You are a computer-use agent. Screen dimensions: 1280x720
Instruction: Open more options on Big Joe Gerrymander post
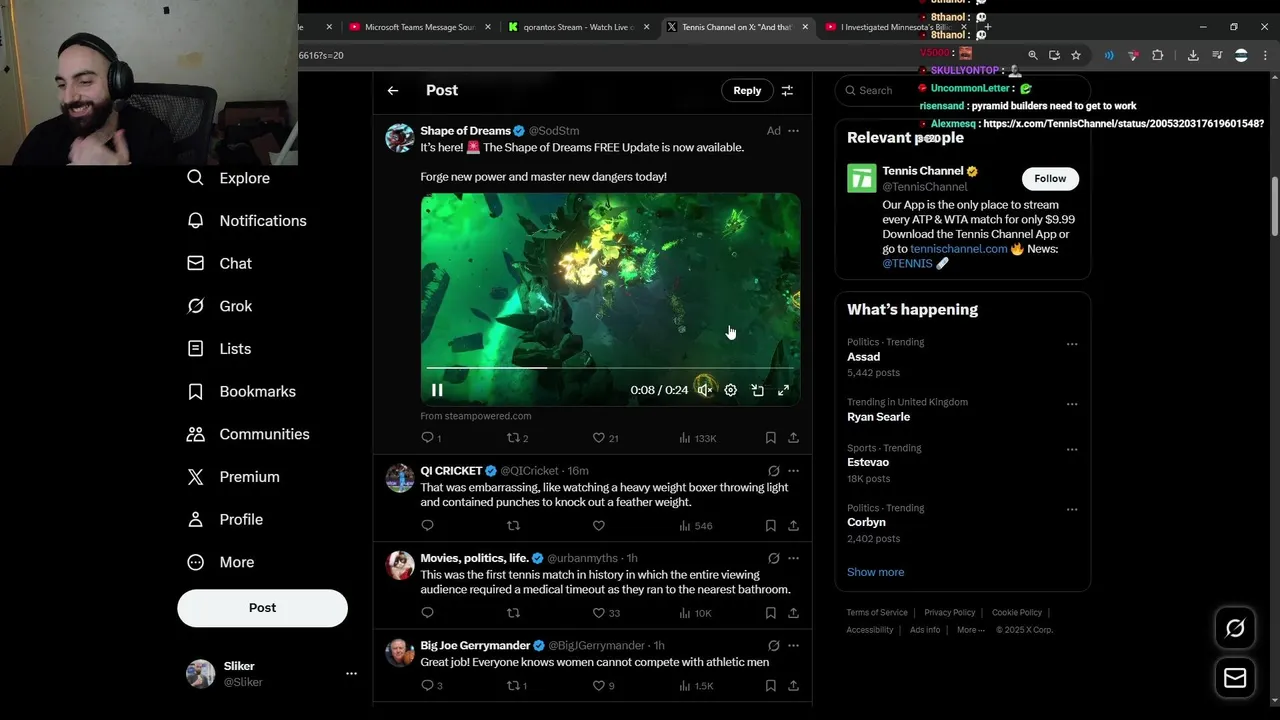[793, 646]
